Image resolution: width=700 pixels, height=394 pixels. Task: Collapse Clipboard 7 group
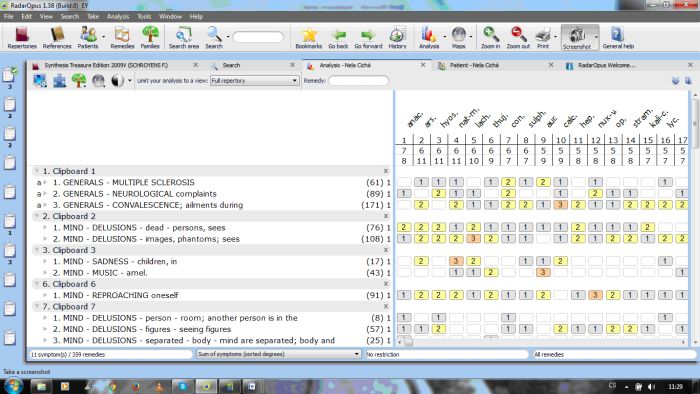pyautogui.click(x=36, y=307)
